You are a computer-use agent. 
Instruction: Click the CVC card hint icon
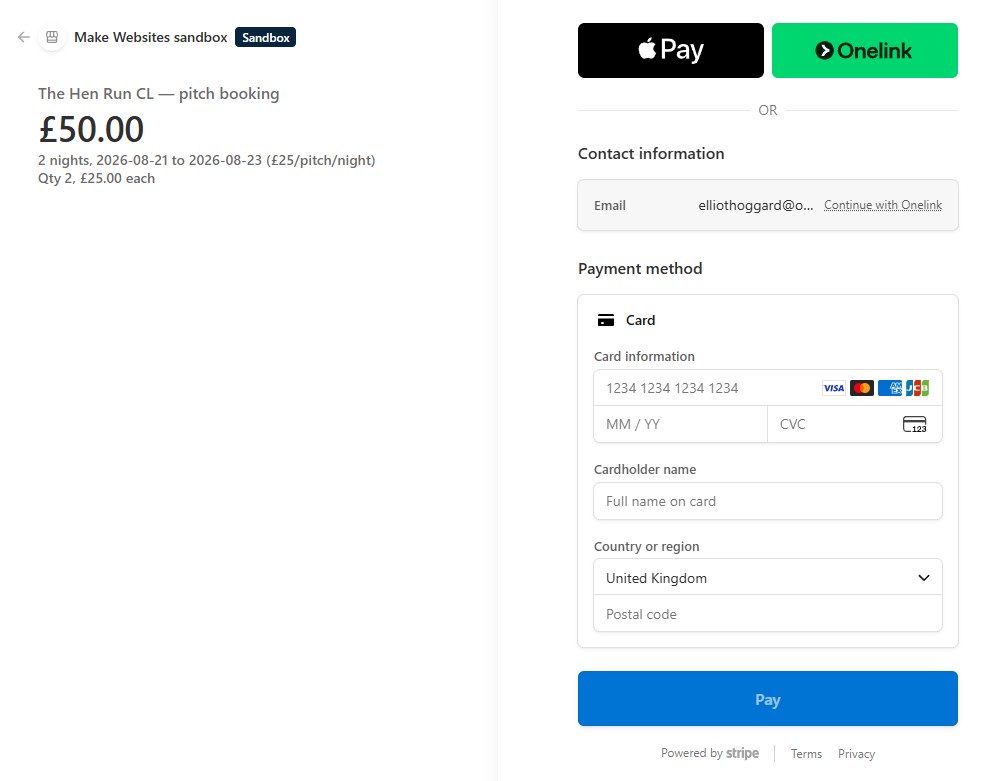tap(915, 424)
